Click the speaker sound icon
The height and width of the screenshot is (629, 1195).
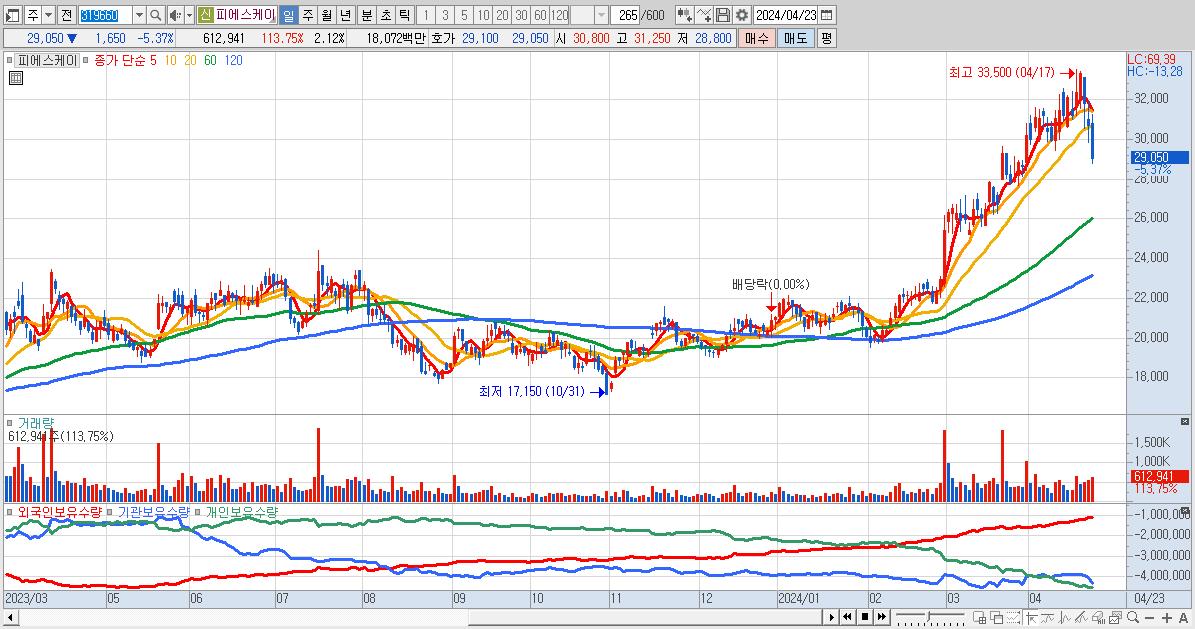pyautogui.click(x=175, y=14)
